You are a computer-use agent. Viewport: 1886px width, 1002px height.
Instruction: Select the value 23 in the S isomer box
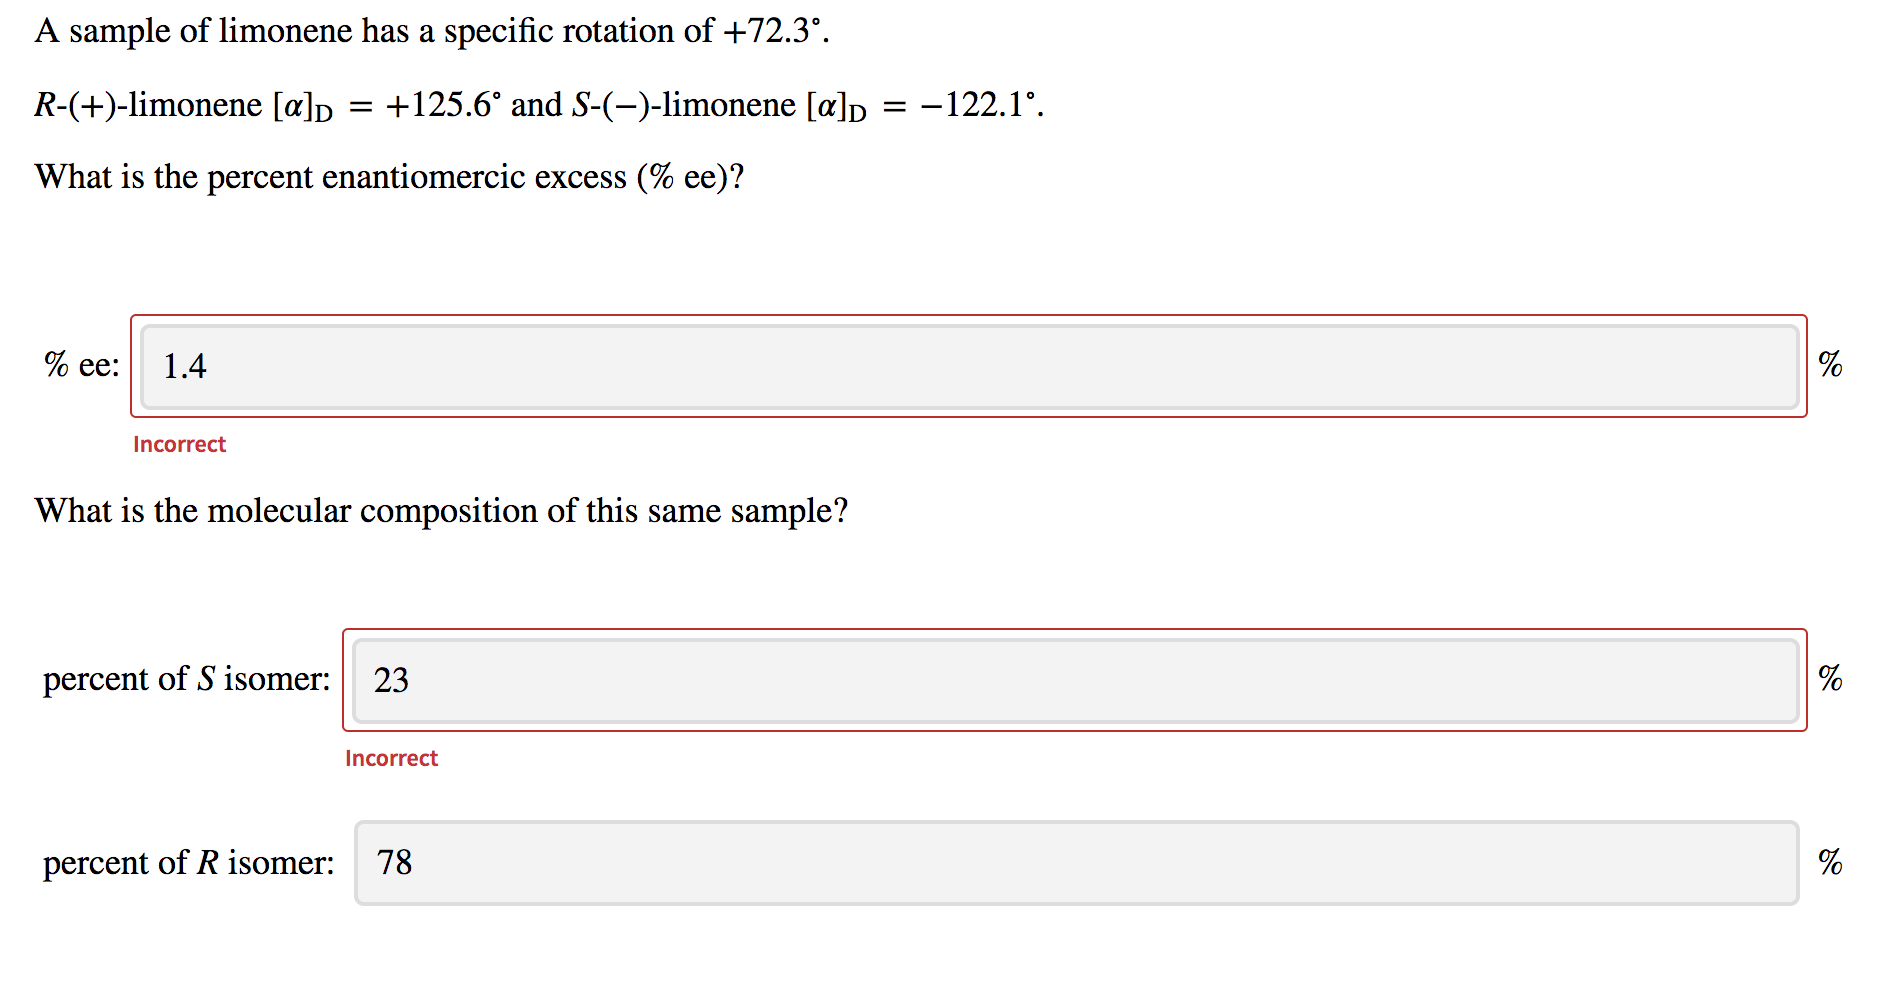pos(391,681)
